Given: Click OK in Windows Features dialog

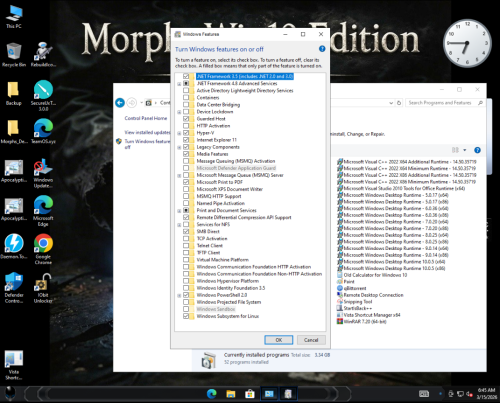Looking at the screenshot, I should point(279,340).
